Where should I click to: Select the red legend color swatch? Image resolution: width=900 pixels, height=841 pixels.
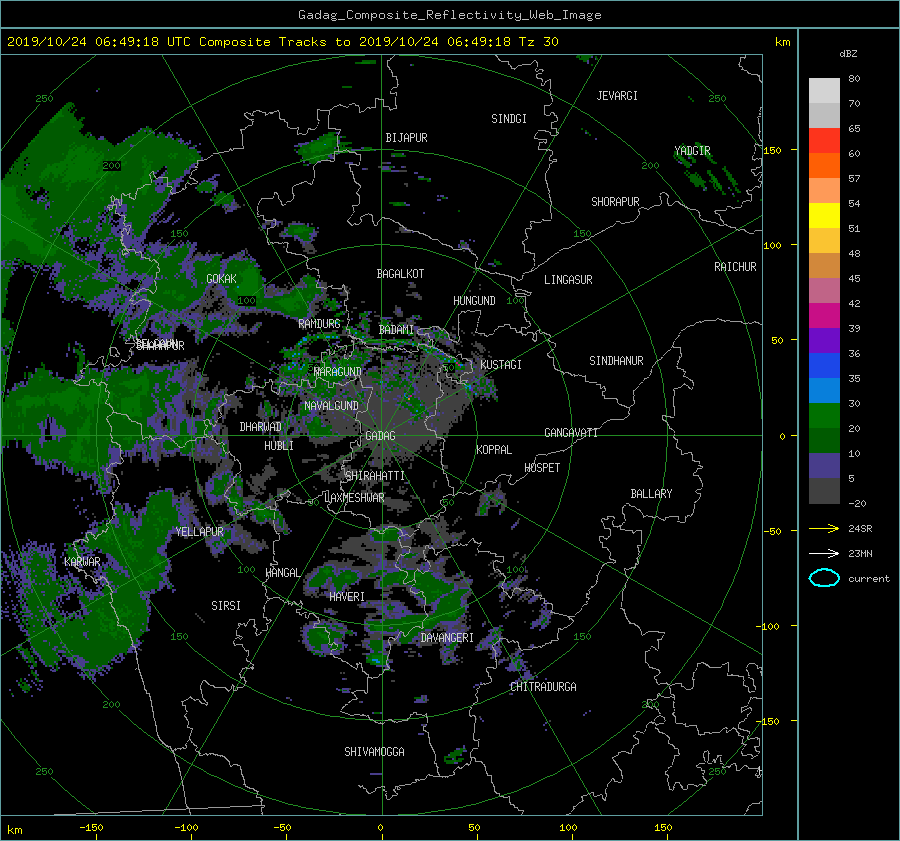824,141
